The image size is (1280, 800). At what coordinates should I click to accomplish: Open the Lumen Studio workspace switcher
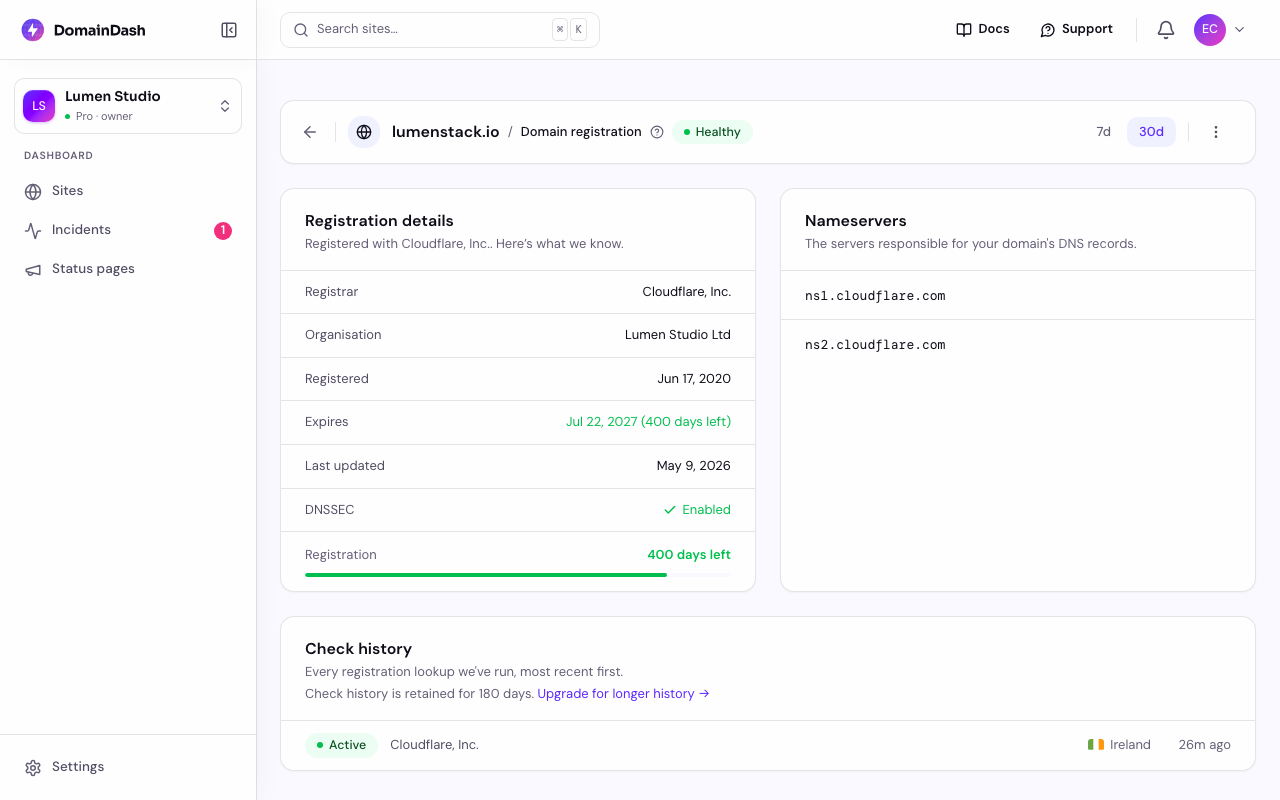pyautogui.click(x=128, y=106)
